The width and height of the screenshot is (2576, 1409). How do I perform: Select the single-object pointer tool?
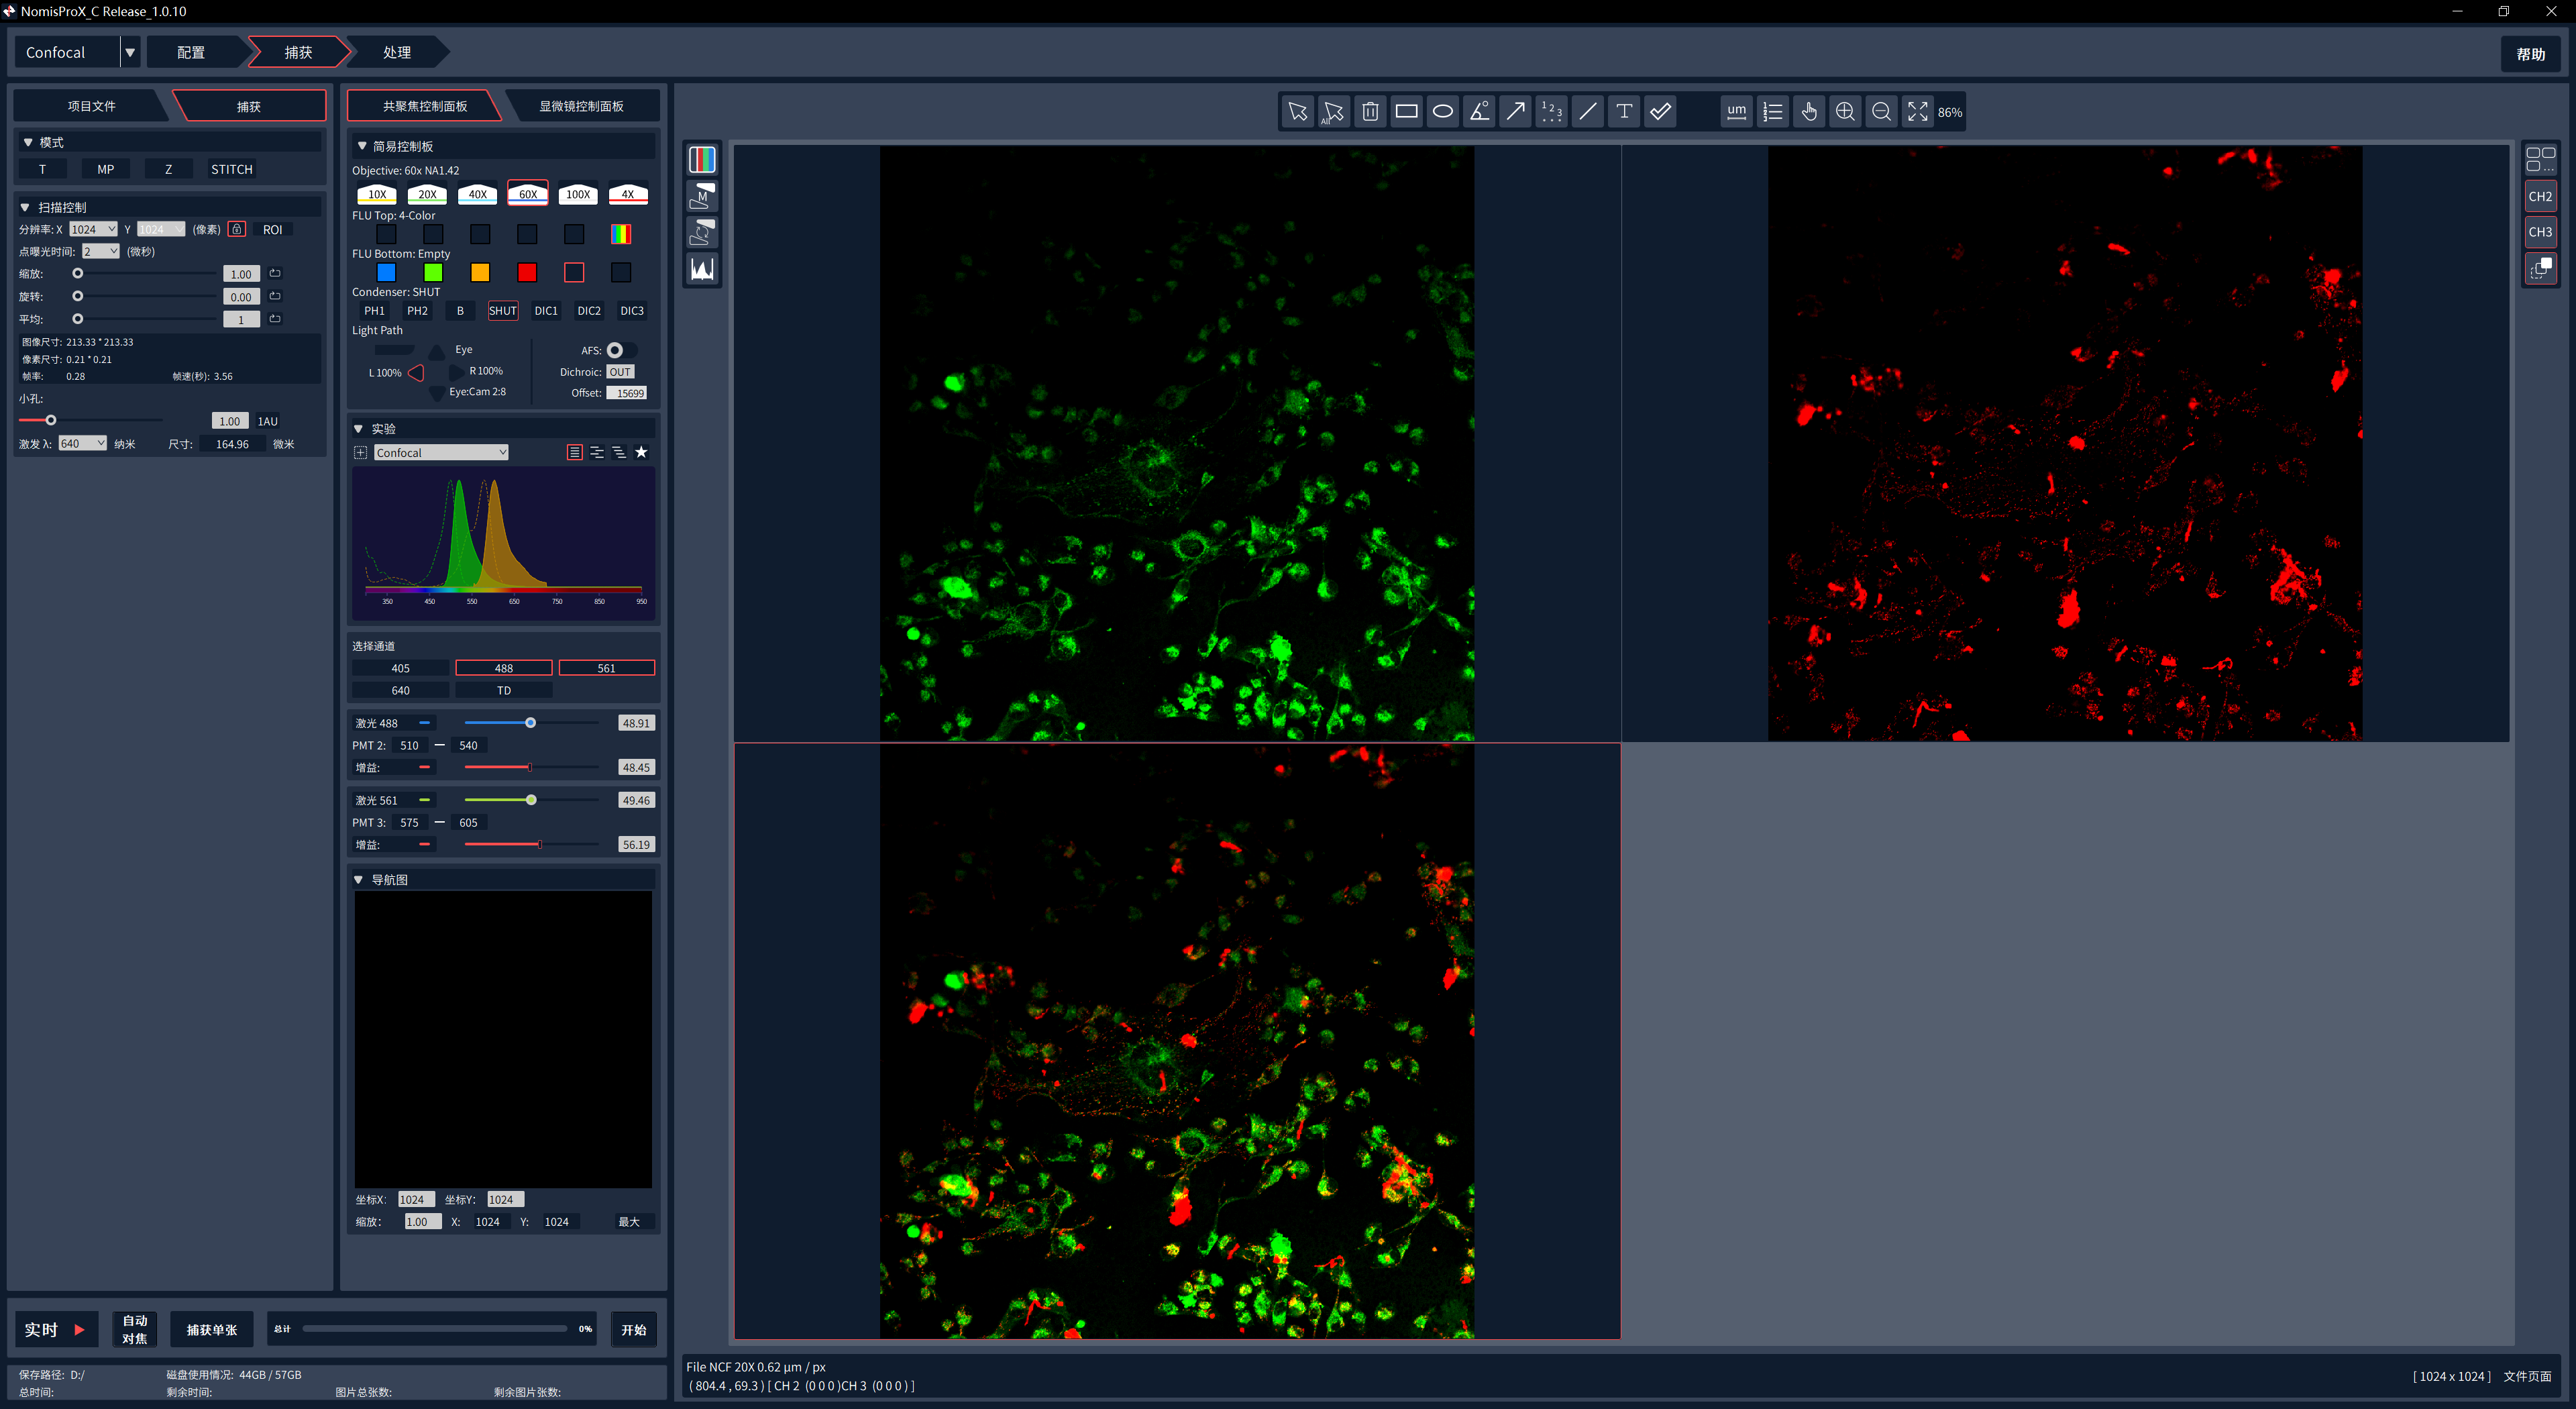pyautogui.click(x=1297, y=112)
